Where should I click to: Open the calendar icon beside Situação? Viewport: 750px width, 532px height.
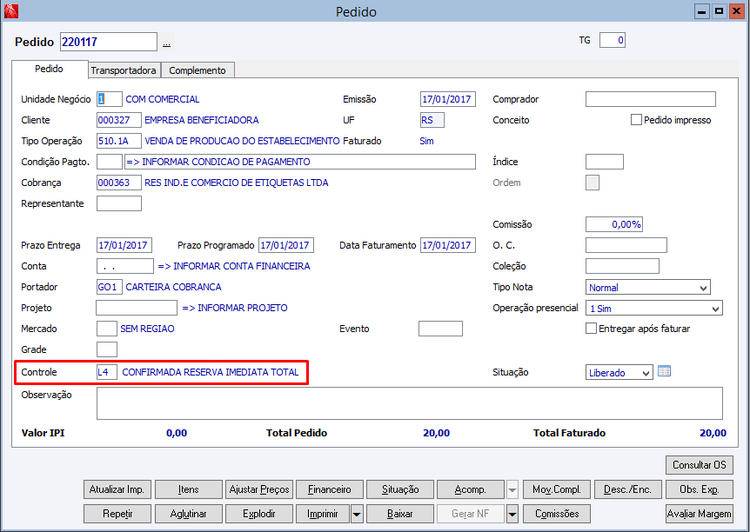(664, 371)
